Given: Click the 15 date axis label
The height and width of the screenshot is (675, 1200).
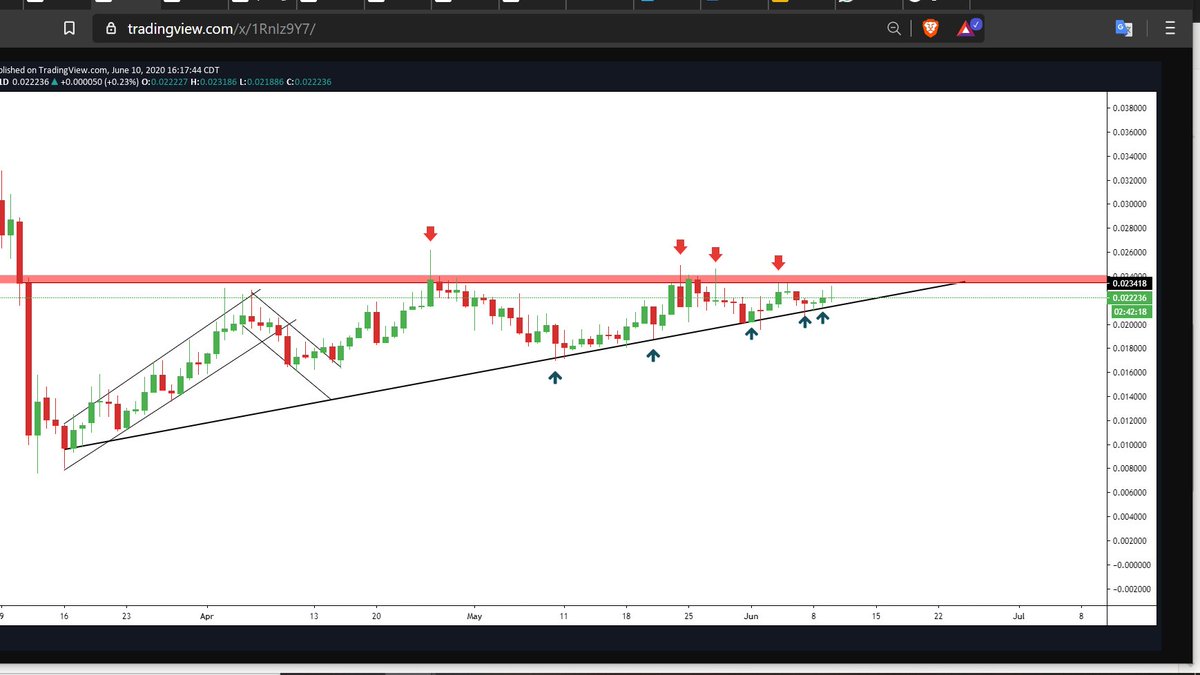Looking at the screenshot, I should click(876, 616).
